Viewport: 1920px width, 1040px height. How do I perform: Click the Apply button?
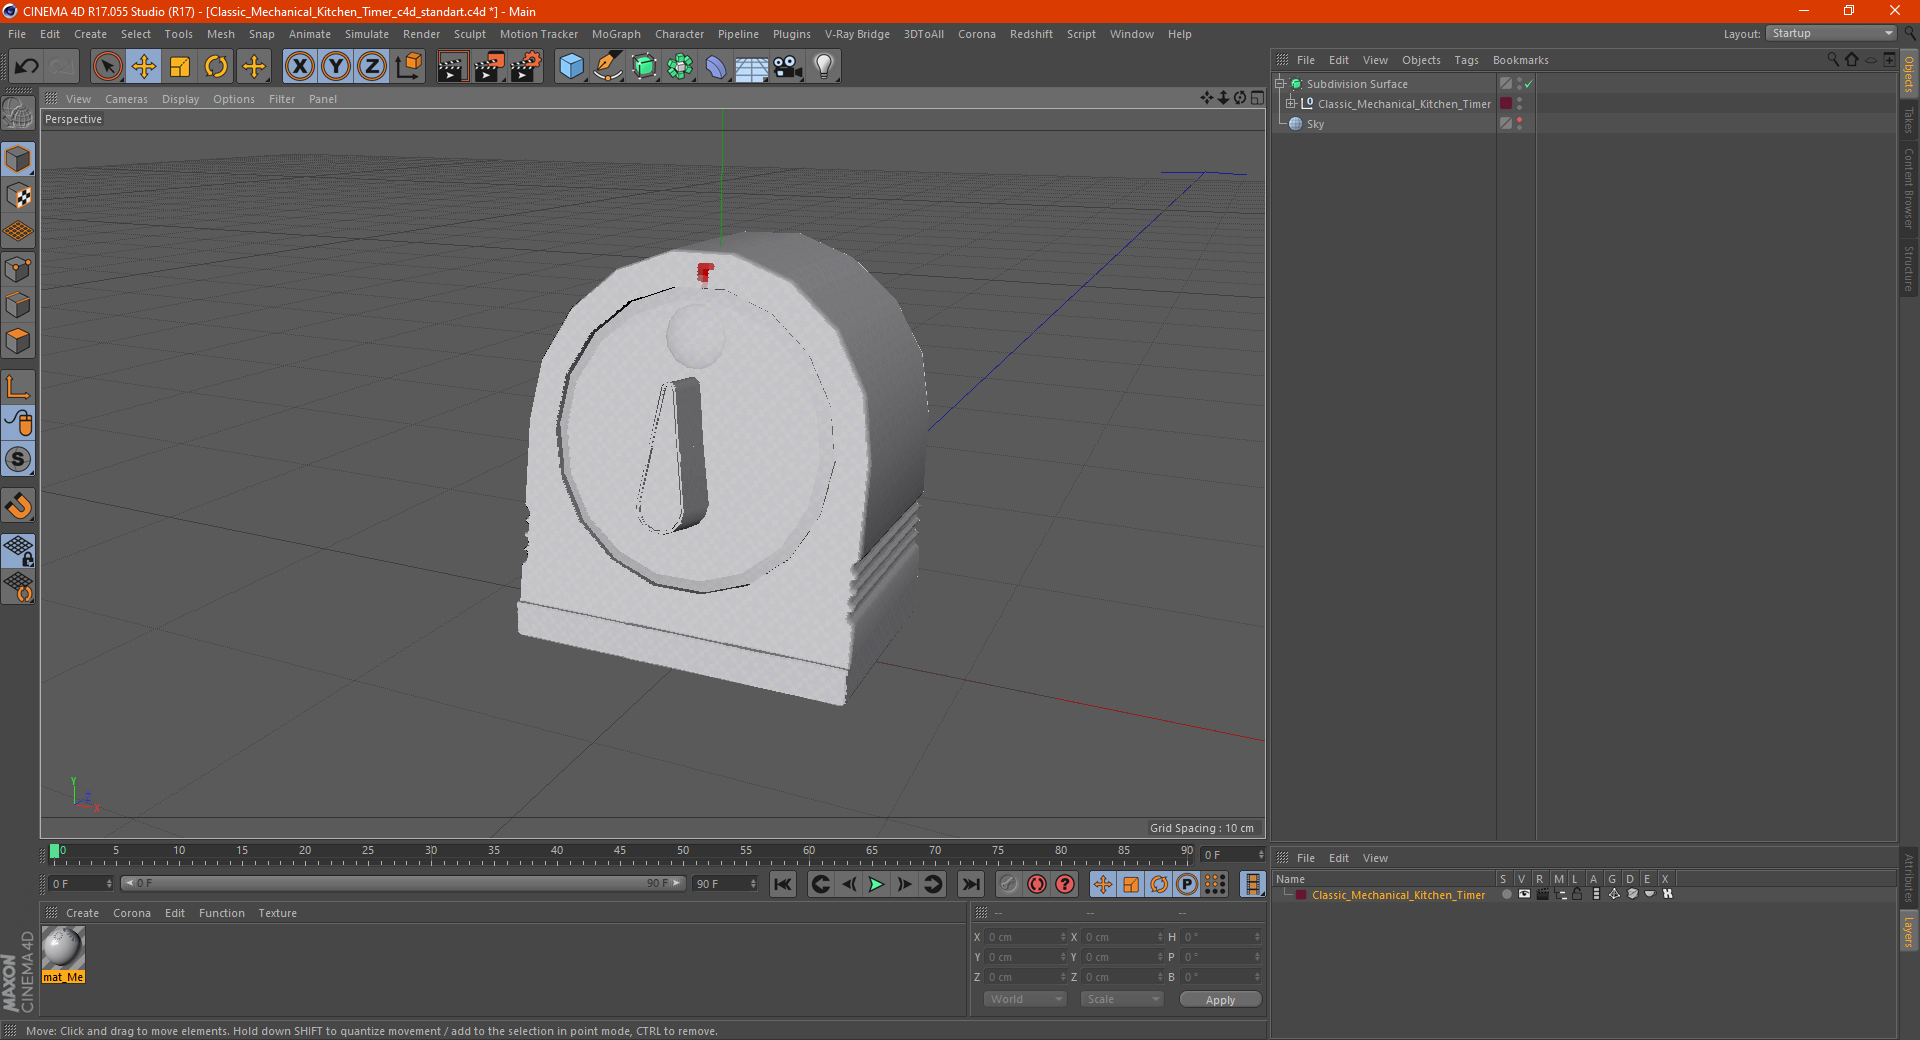(1220, 999)
